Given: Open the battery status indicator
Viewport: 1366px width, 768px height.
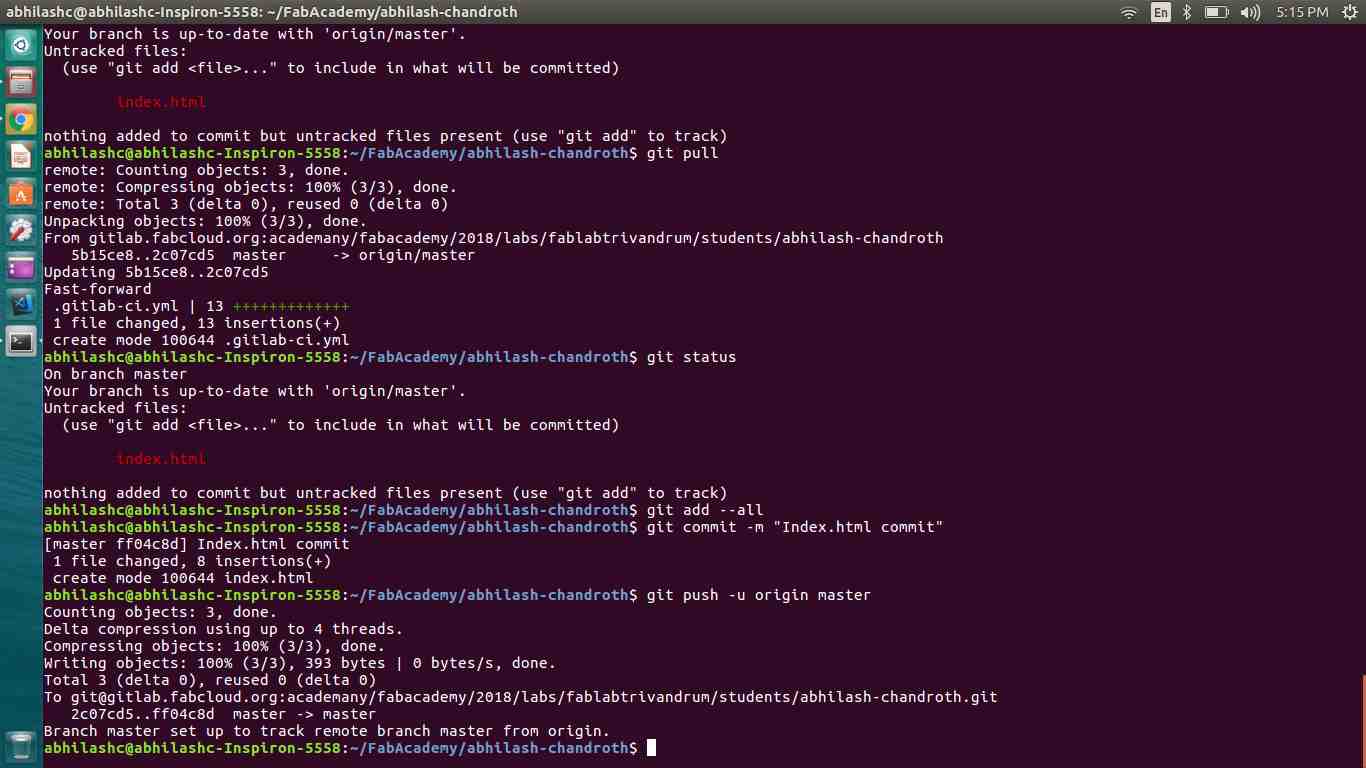Looking at the screenshot, I should [x=1216, y=12].
